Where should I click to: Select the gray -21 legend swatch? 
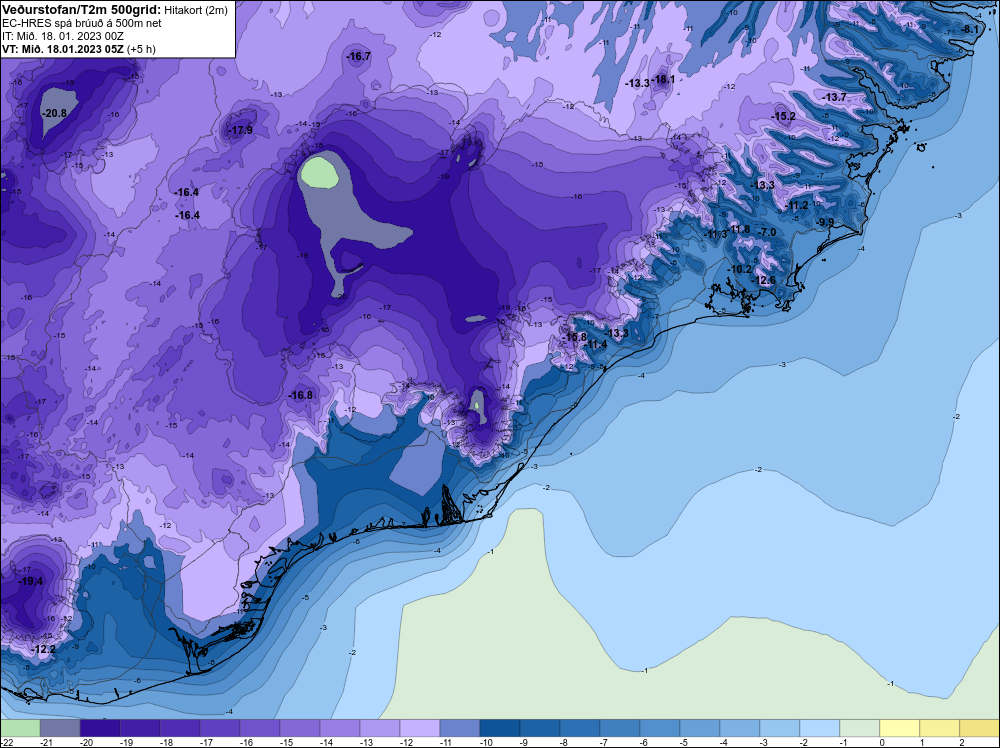[60, 728]
